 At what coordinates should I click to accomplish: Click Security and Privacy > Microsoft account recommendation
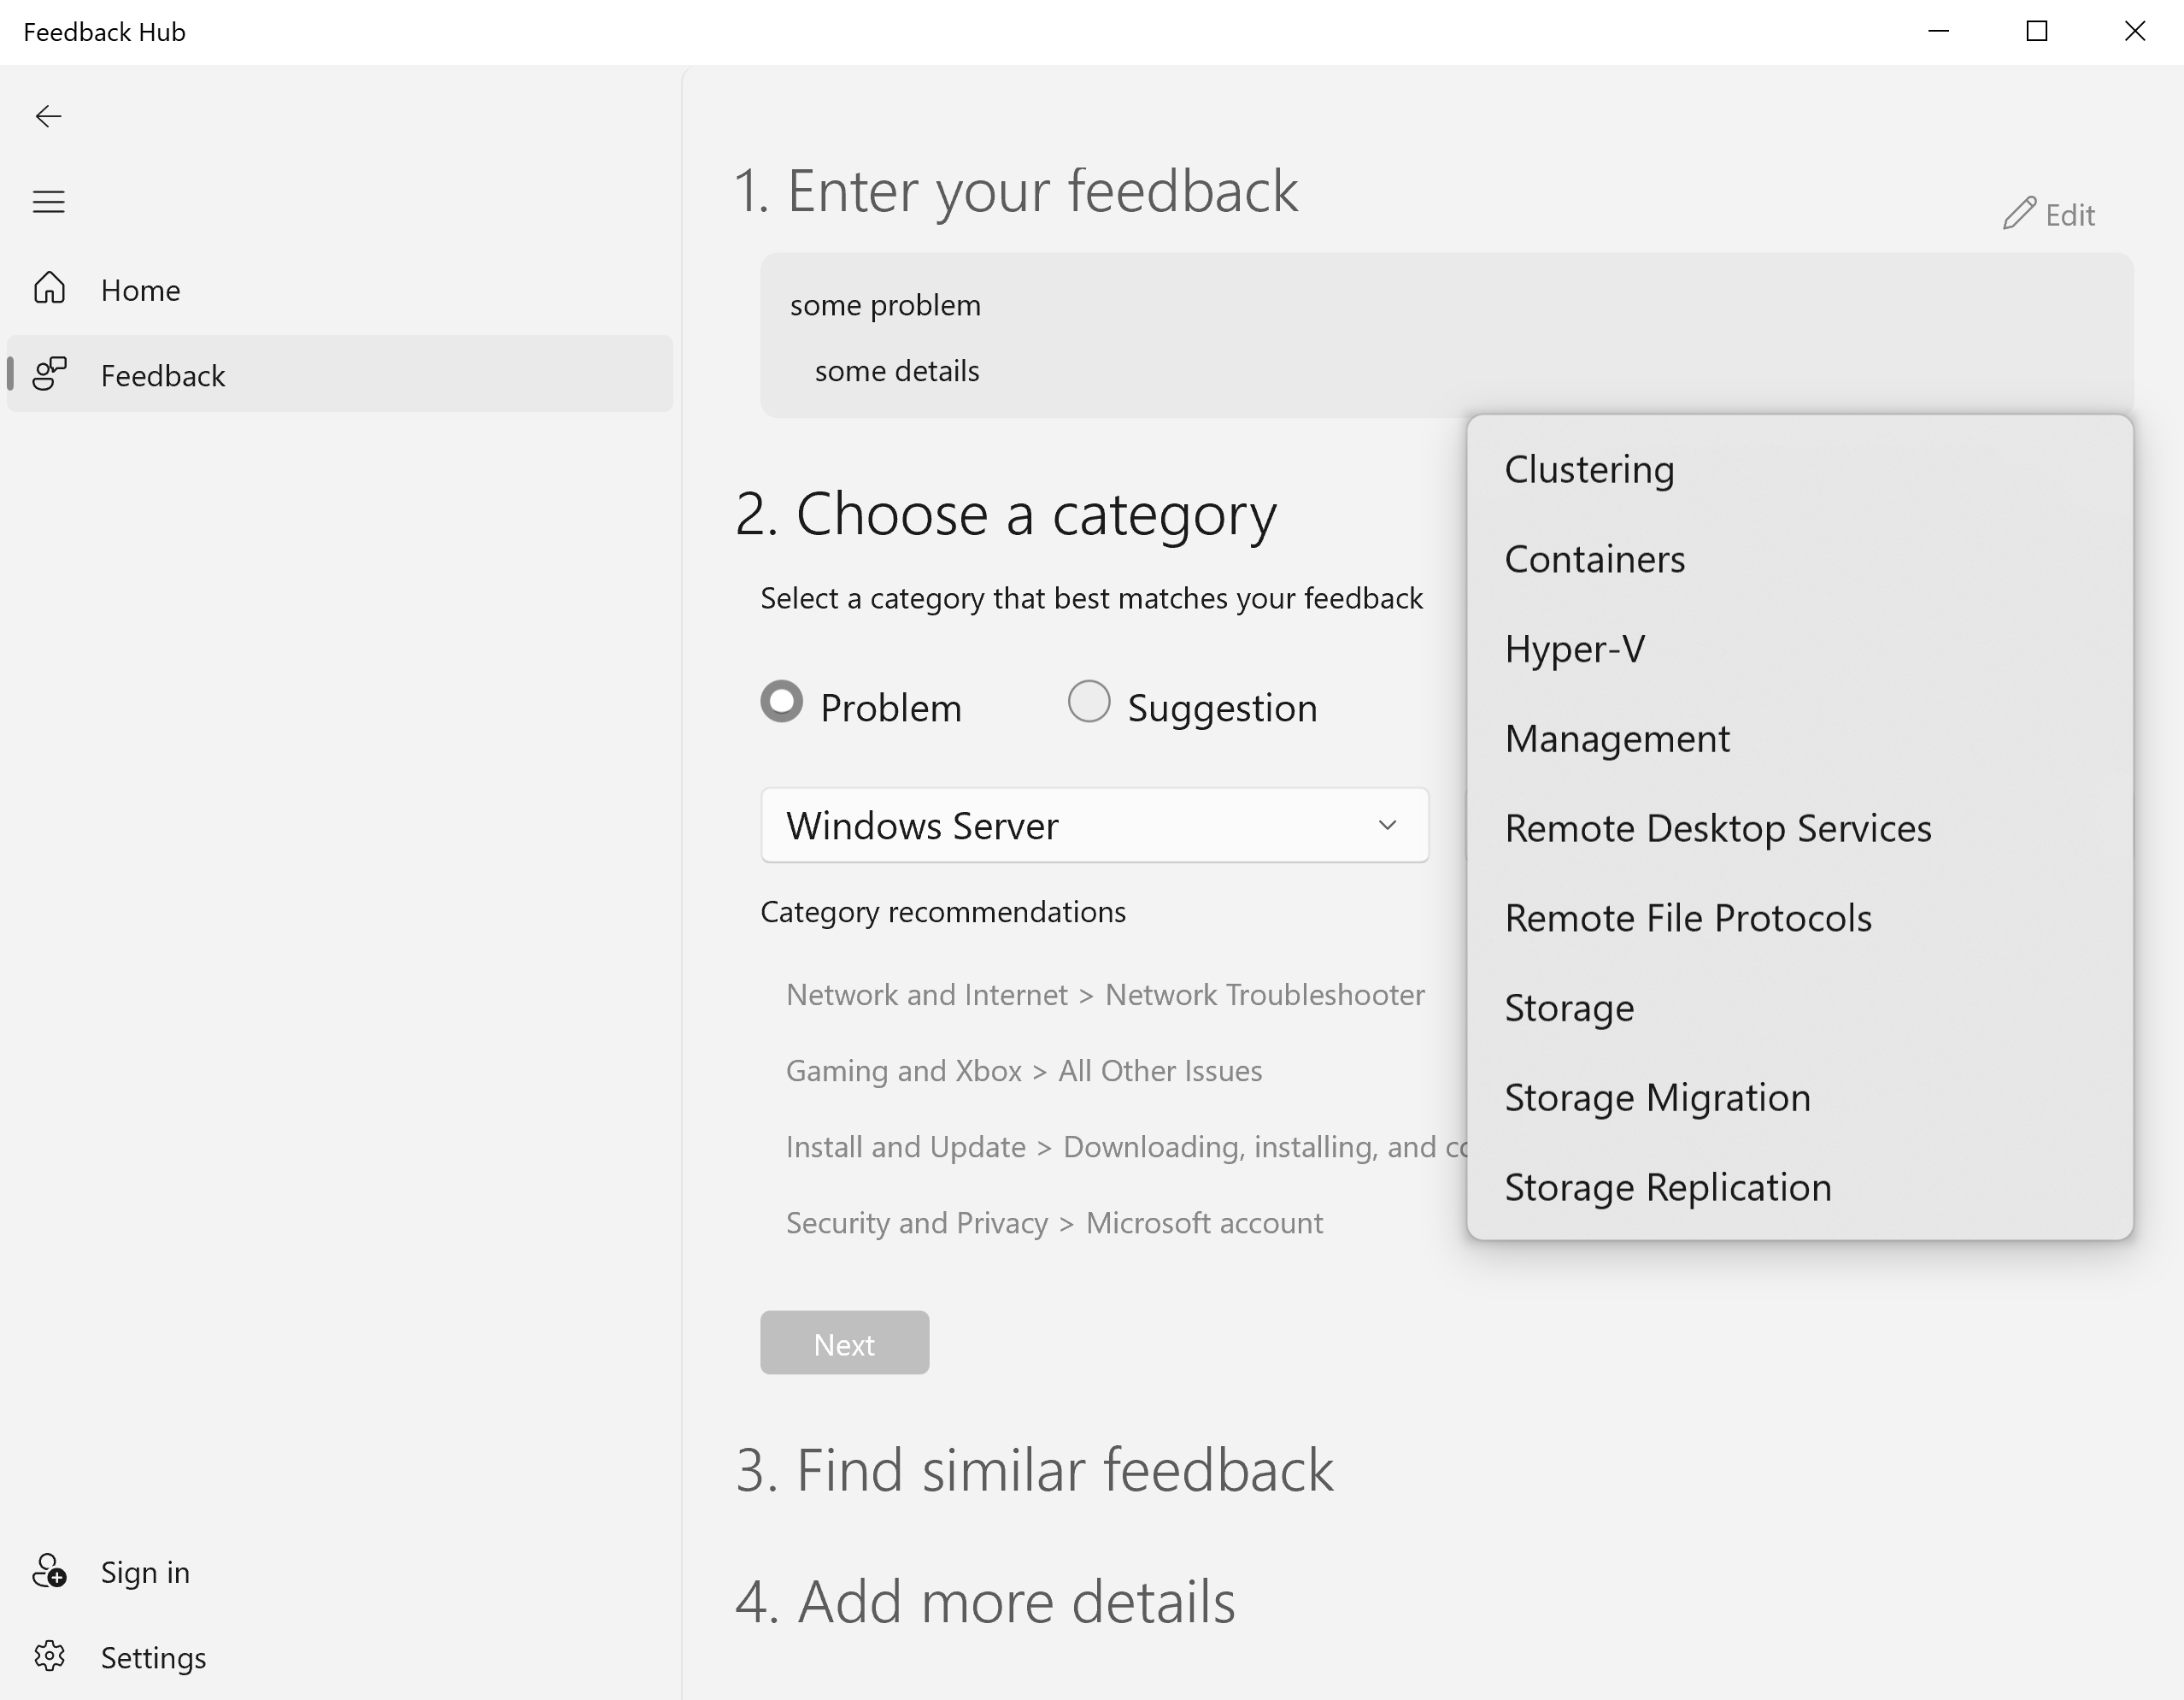1054,1223
